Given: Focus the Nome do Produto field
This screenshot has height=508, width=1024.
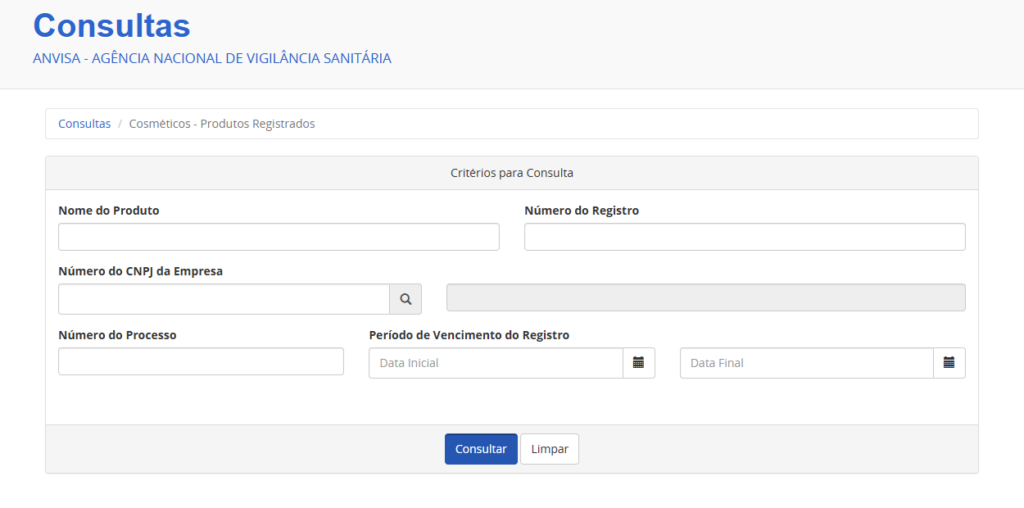Looking at the screenshot, I should [x=278, y=237].
